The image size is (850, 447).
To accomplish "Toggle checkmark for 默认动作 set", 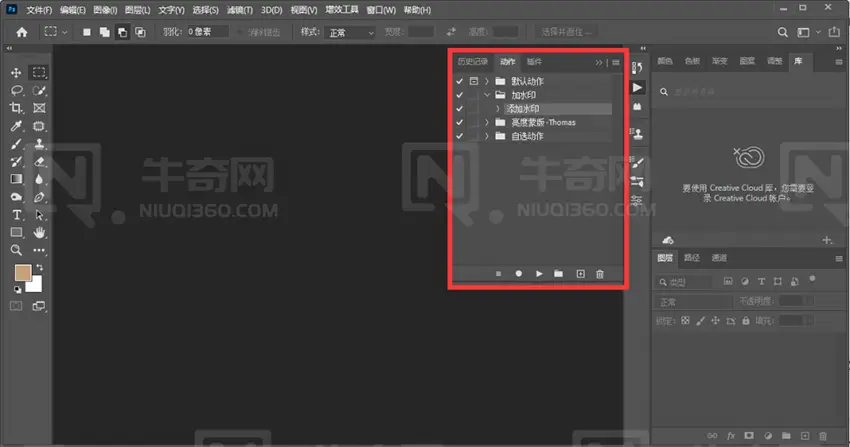I will pyautogui.click(x=460, y=81).
